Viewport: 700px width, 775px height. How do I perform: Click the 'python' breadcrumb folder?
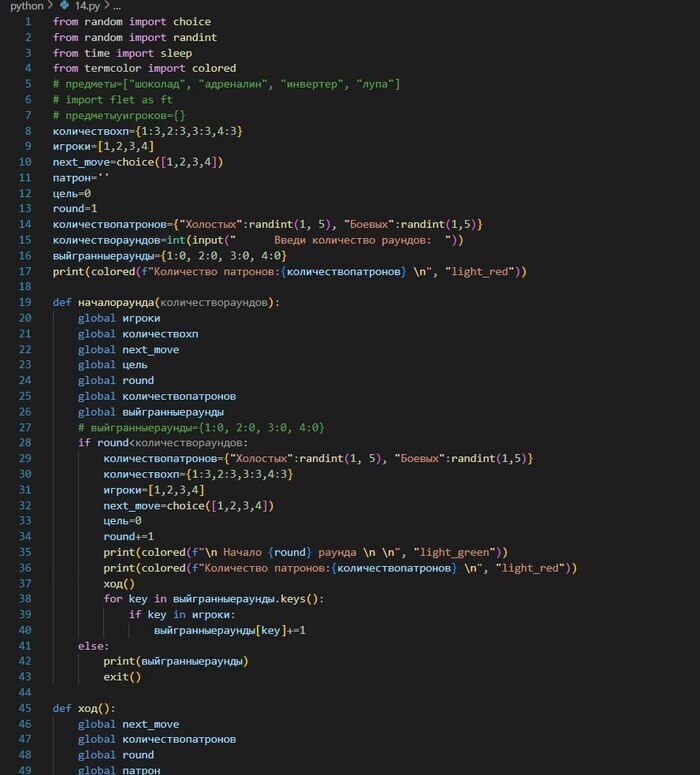pyautogui.click(x=27, y=6)
